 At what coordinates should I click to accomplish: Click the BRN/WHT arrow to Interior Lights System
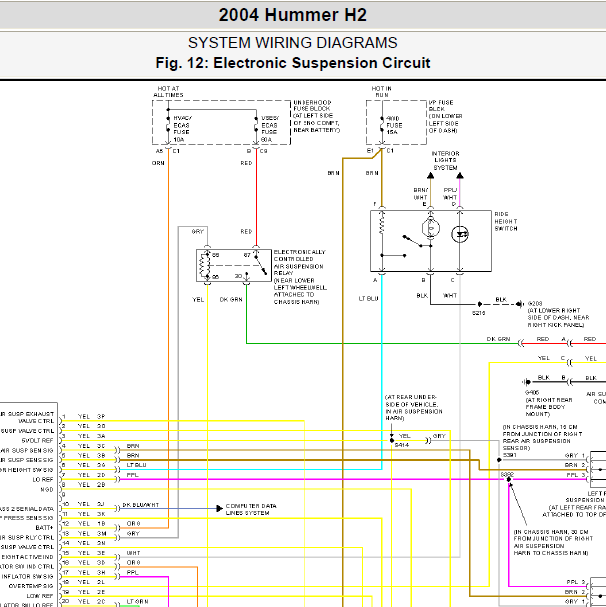431,176
